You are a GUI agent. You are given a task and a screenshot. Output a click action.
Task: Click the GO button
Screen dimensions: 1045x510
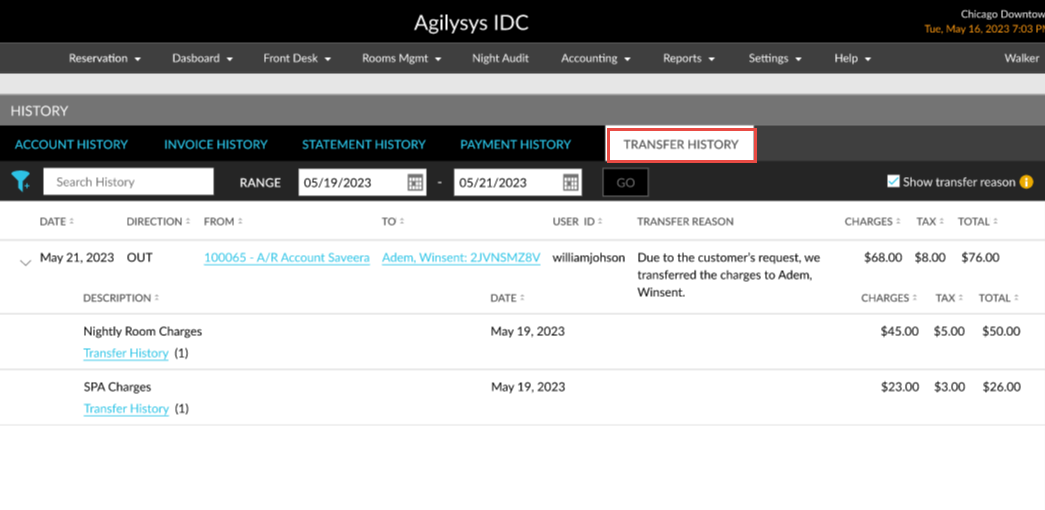tap(625, 183)
